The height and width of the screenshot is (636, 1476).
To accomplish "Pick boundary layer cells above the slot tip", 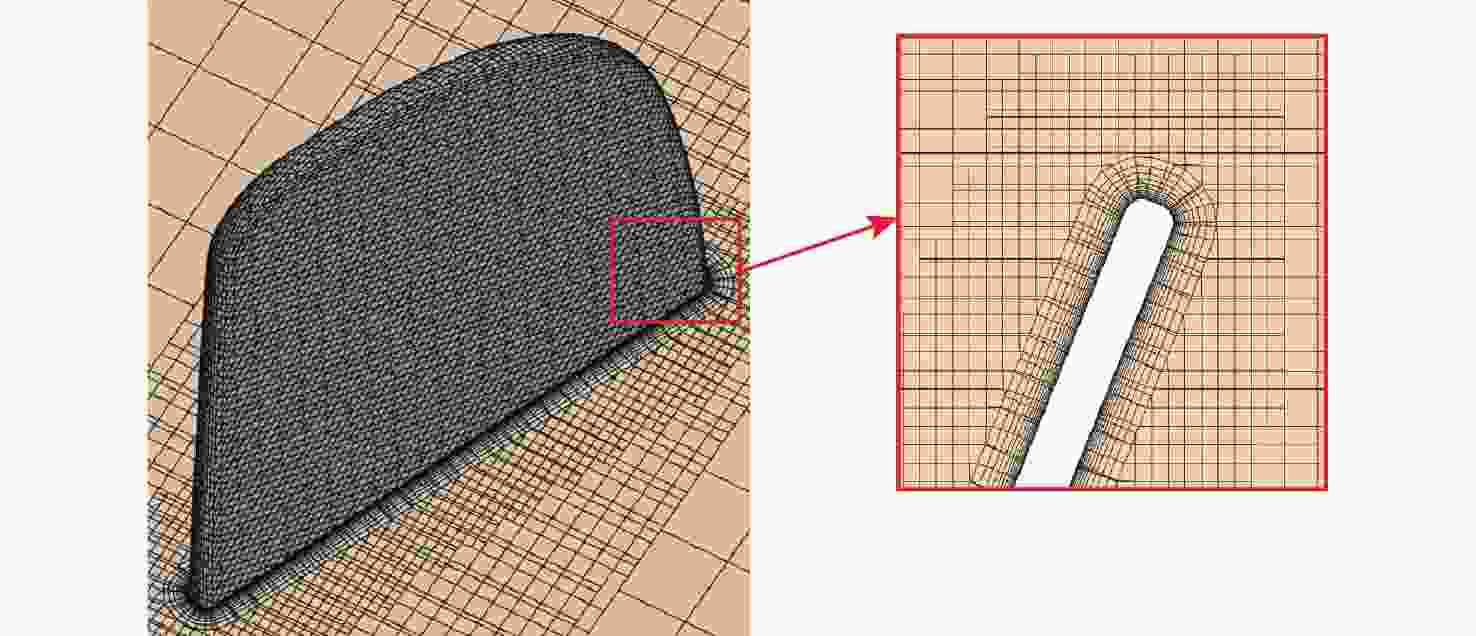I will tap(1150, 175).
